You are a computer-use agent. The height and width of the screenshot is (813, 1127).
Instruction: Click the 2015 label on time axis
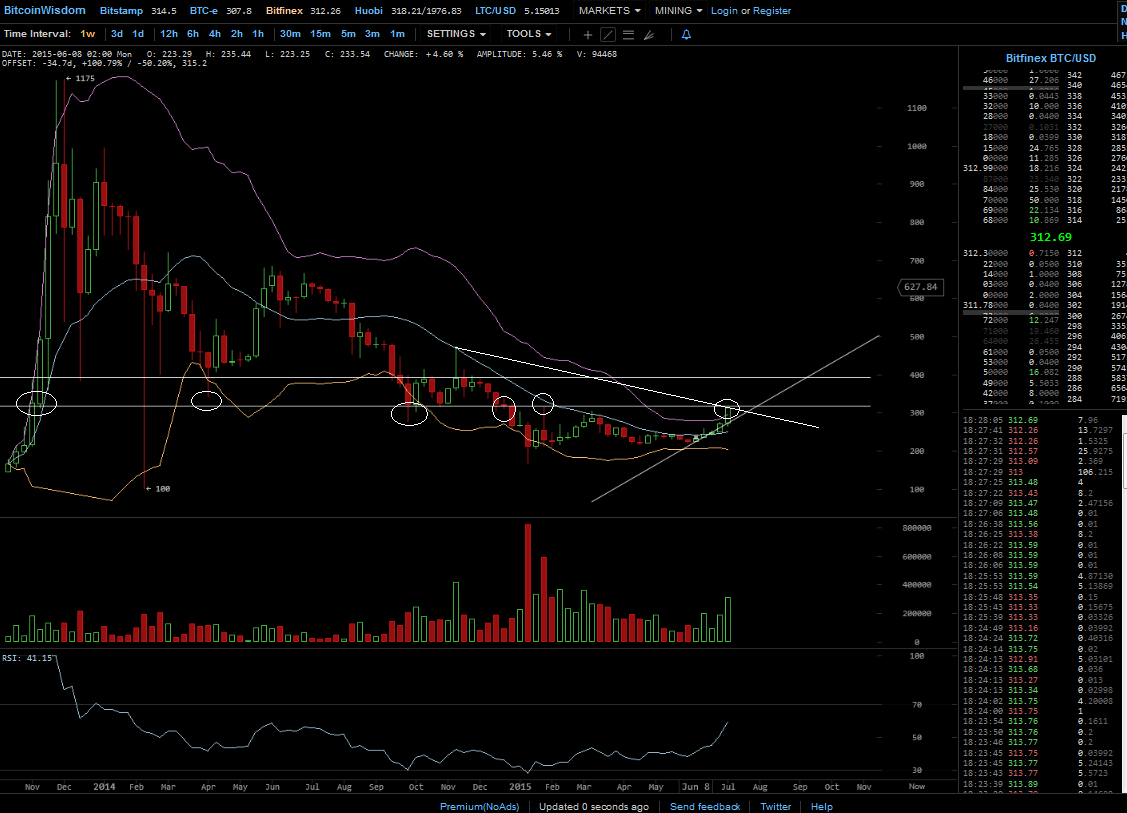(x=520, y=786)
